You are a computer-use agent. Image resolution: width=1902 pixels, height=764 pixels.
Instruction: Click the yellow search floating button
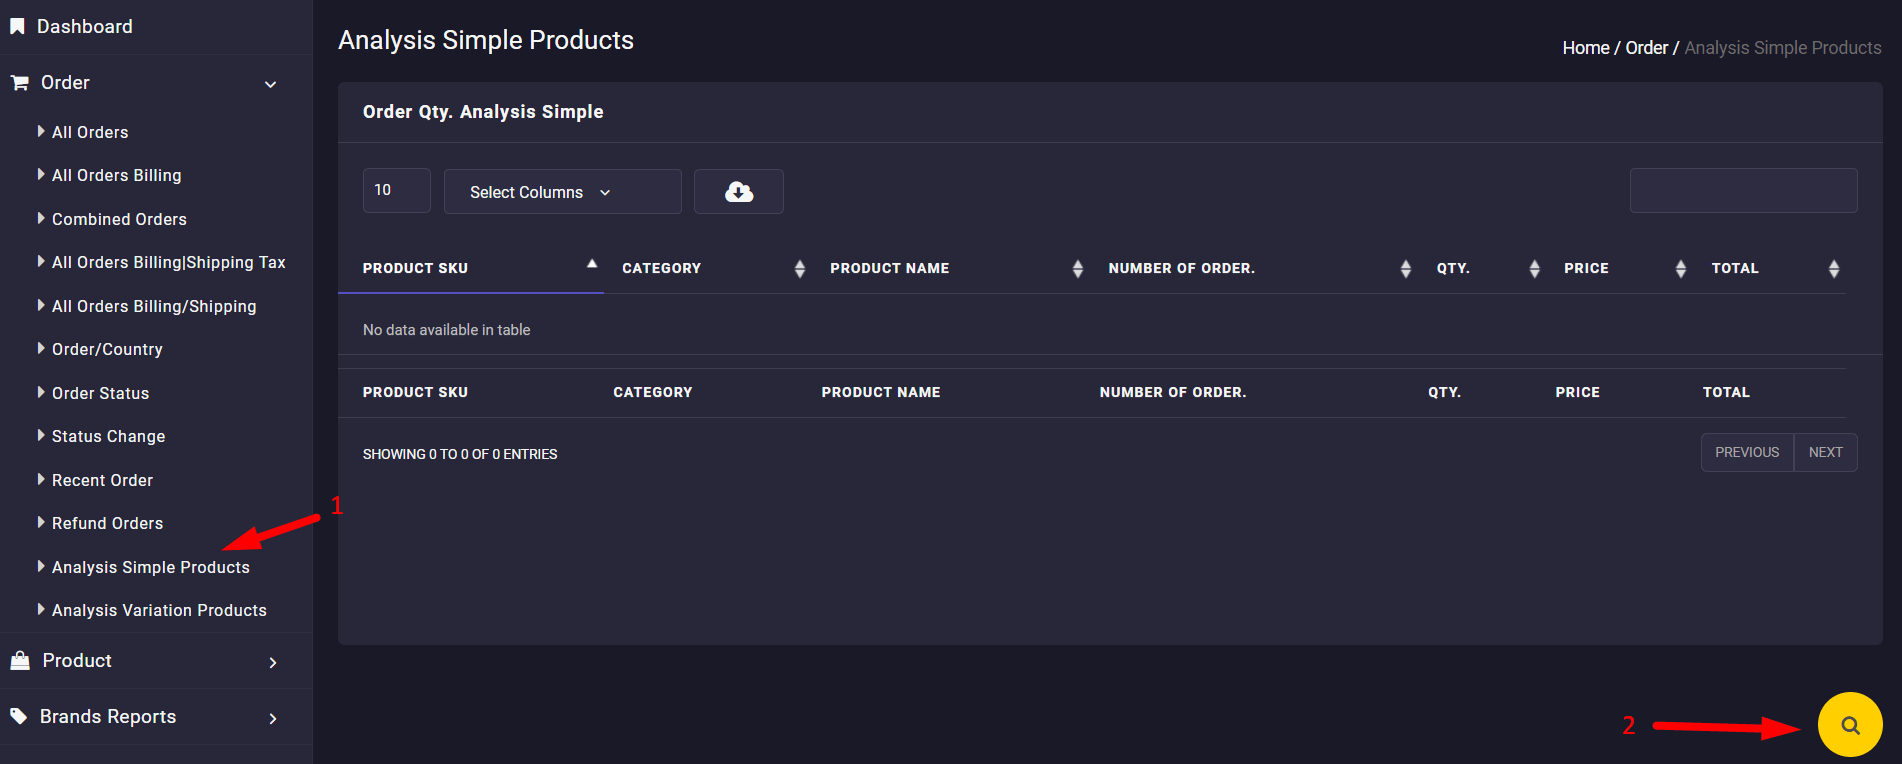pyautogui.click(x=1849, y=725)
